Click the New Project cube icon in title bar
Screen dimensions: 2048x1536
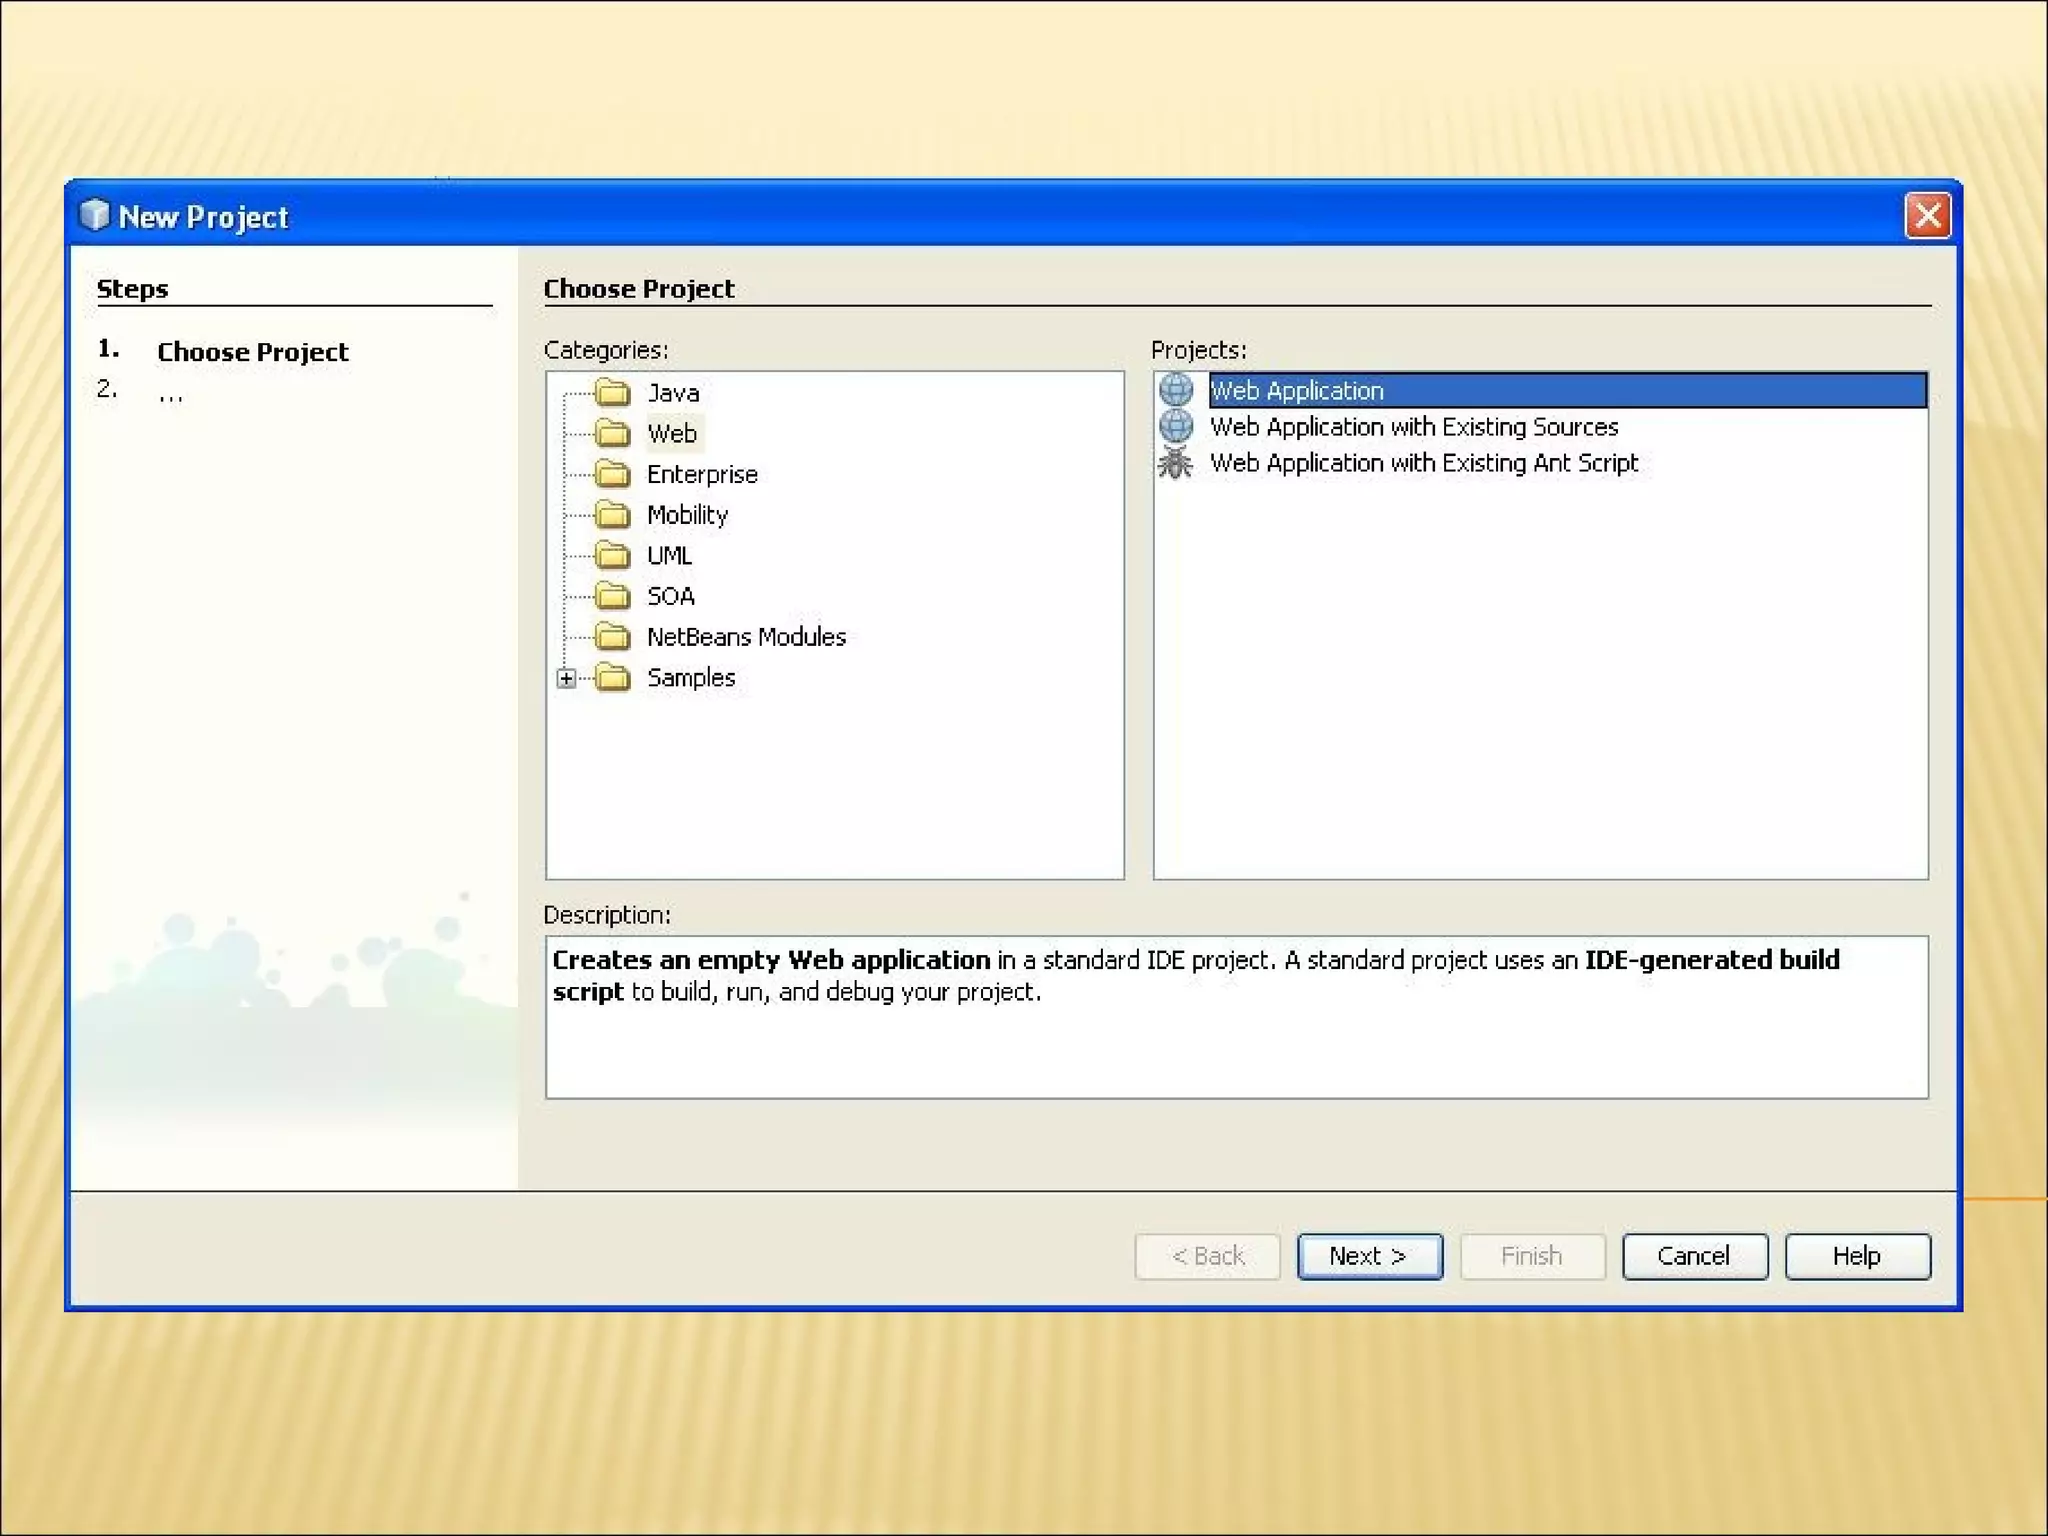[94, 215]
